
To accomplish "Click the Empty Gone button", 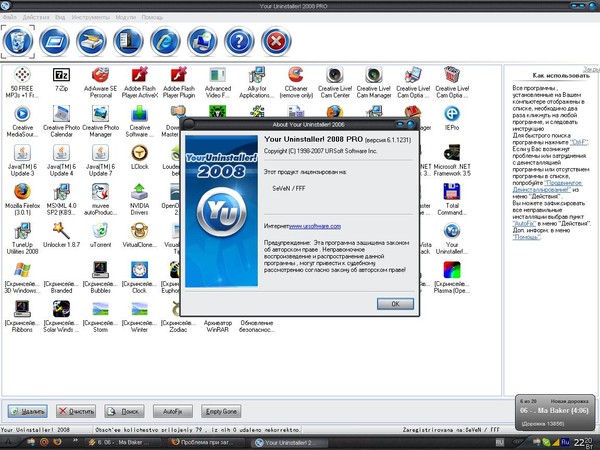I will [220, 411].
